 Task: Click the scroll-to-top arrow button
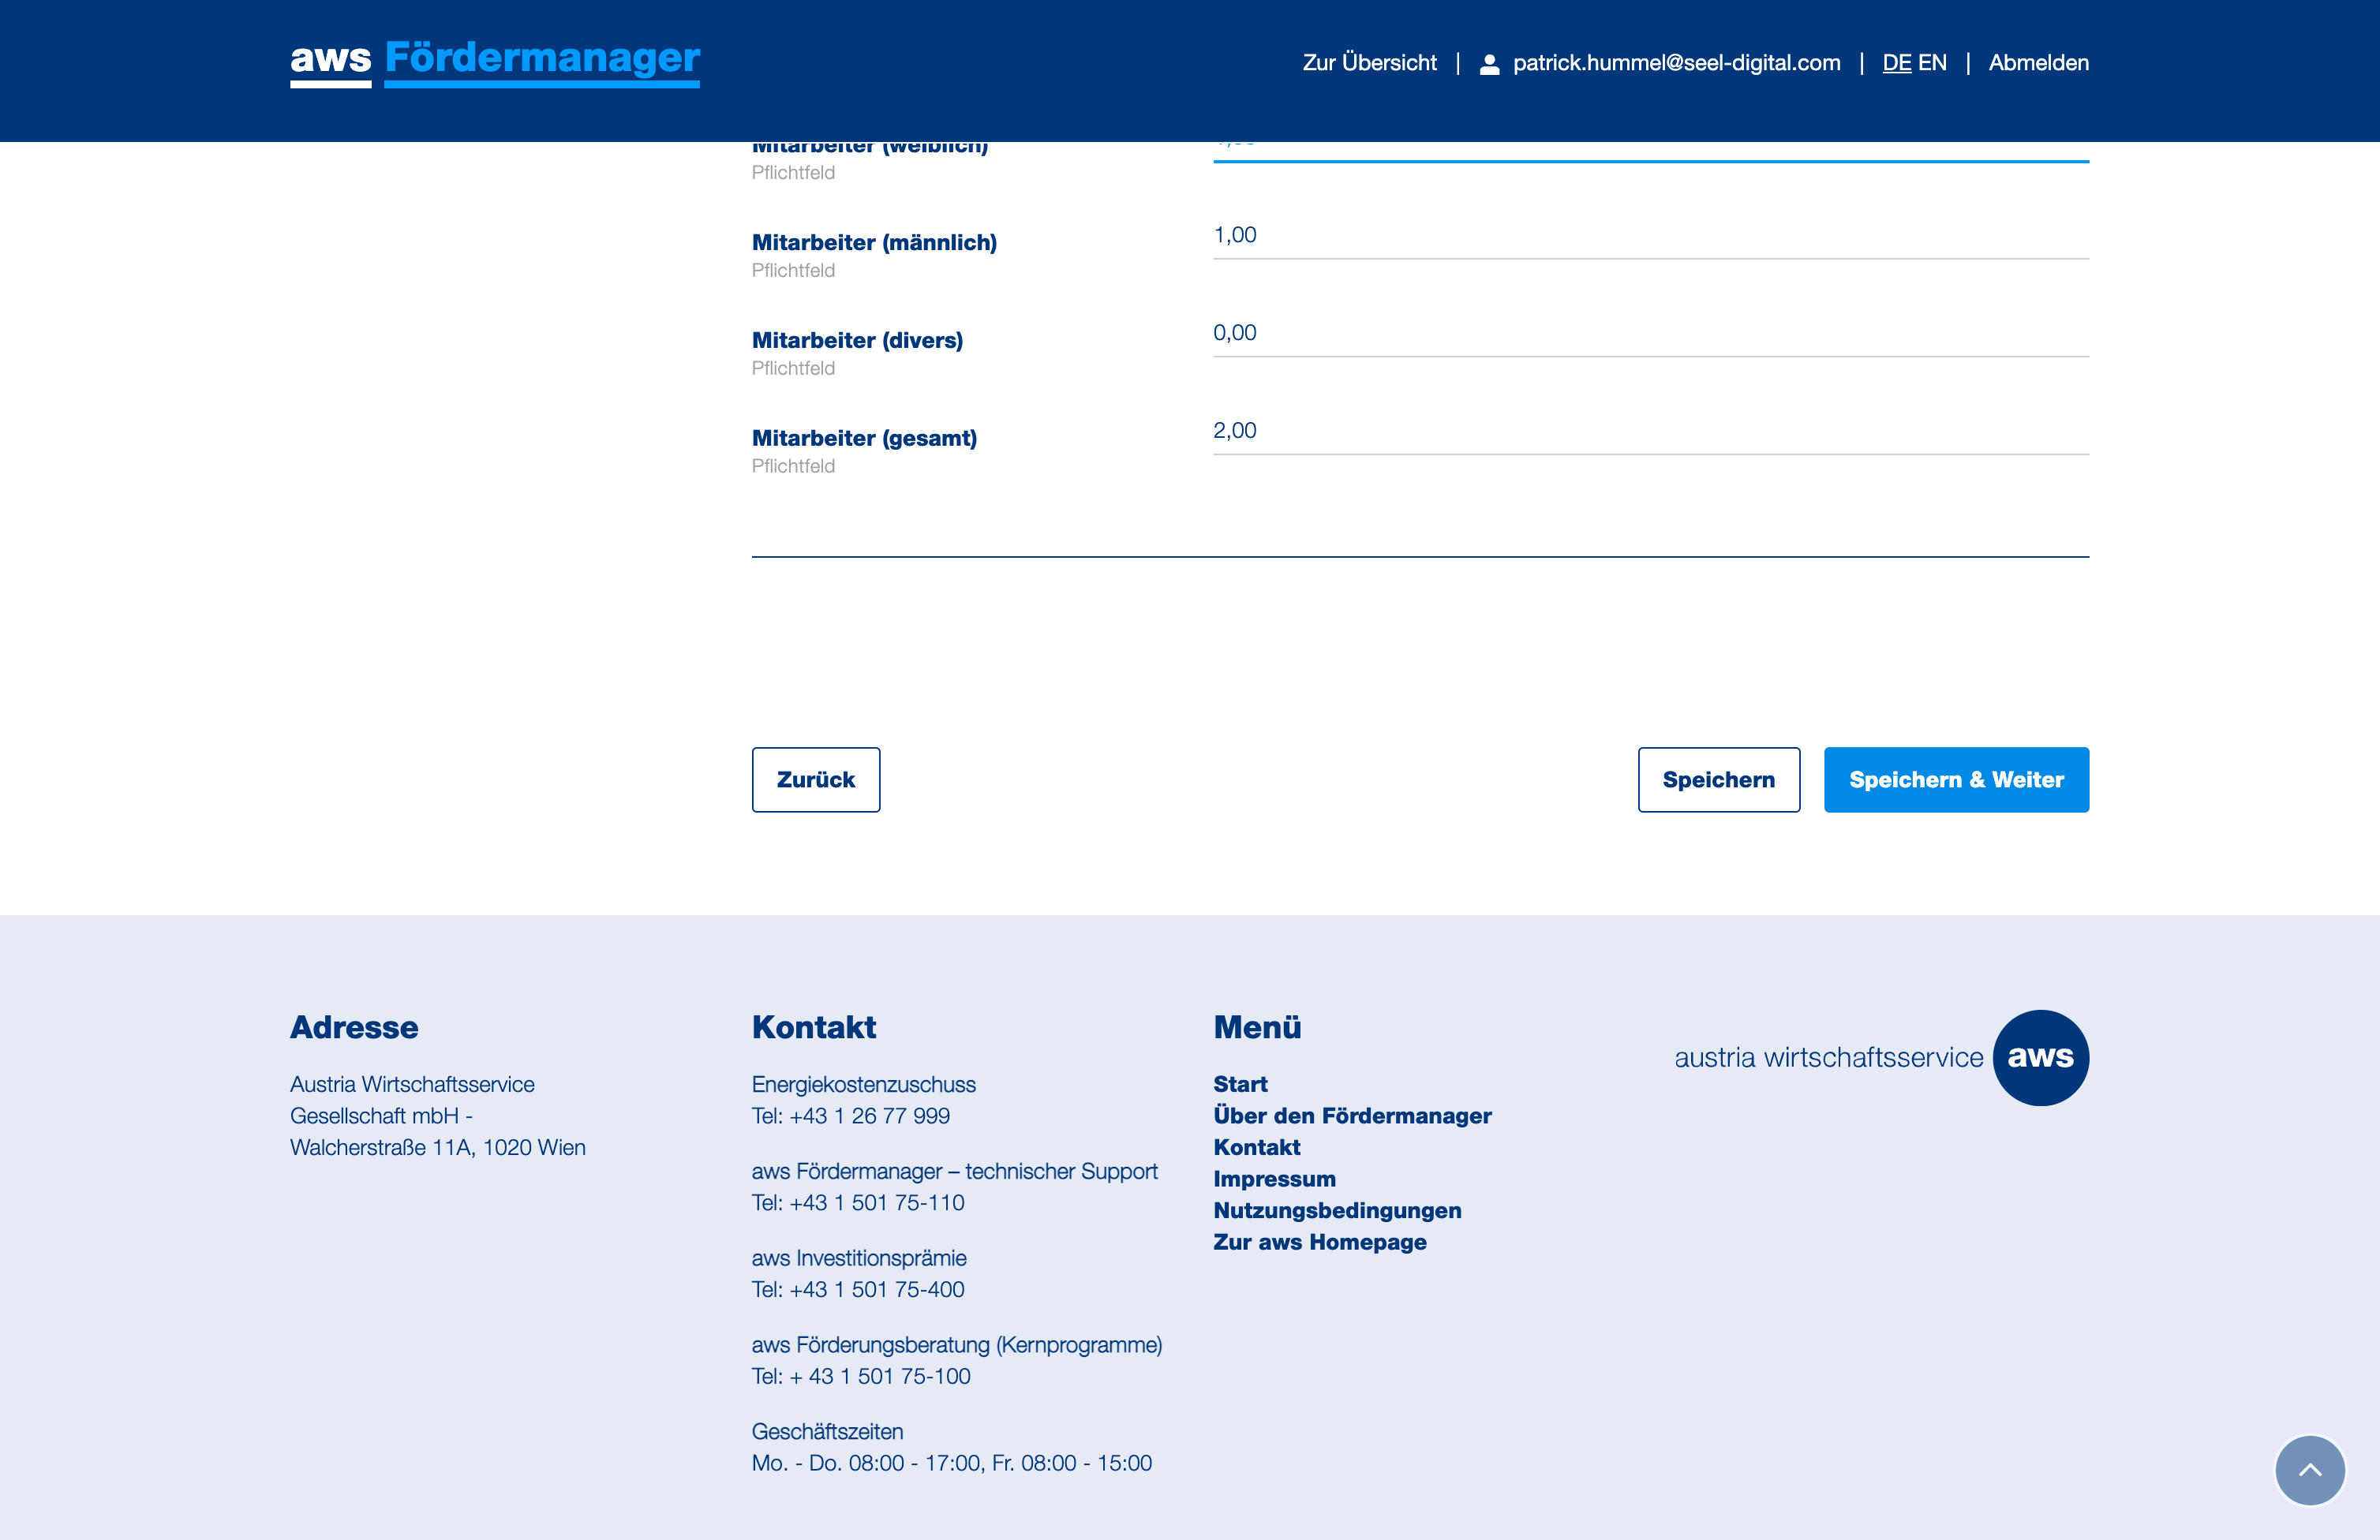[2310, 1470]
